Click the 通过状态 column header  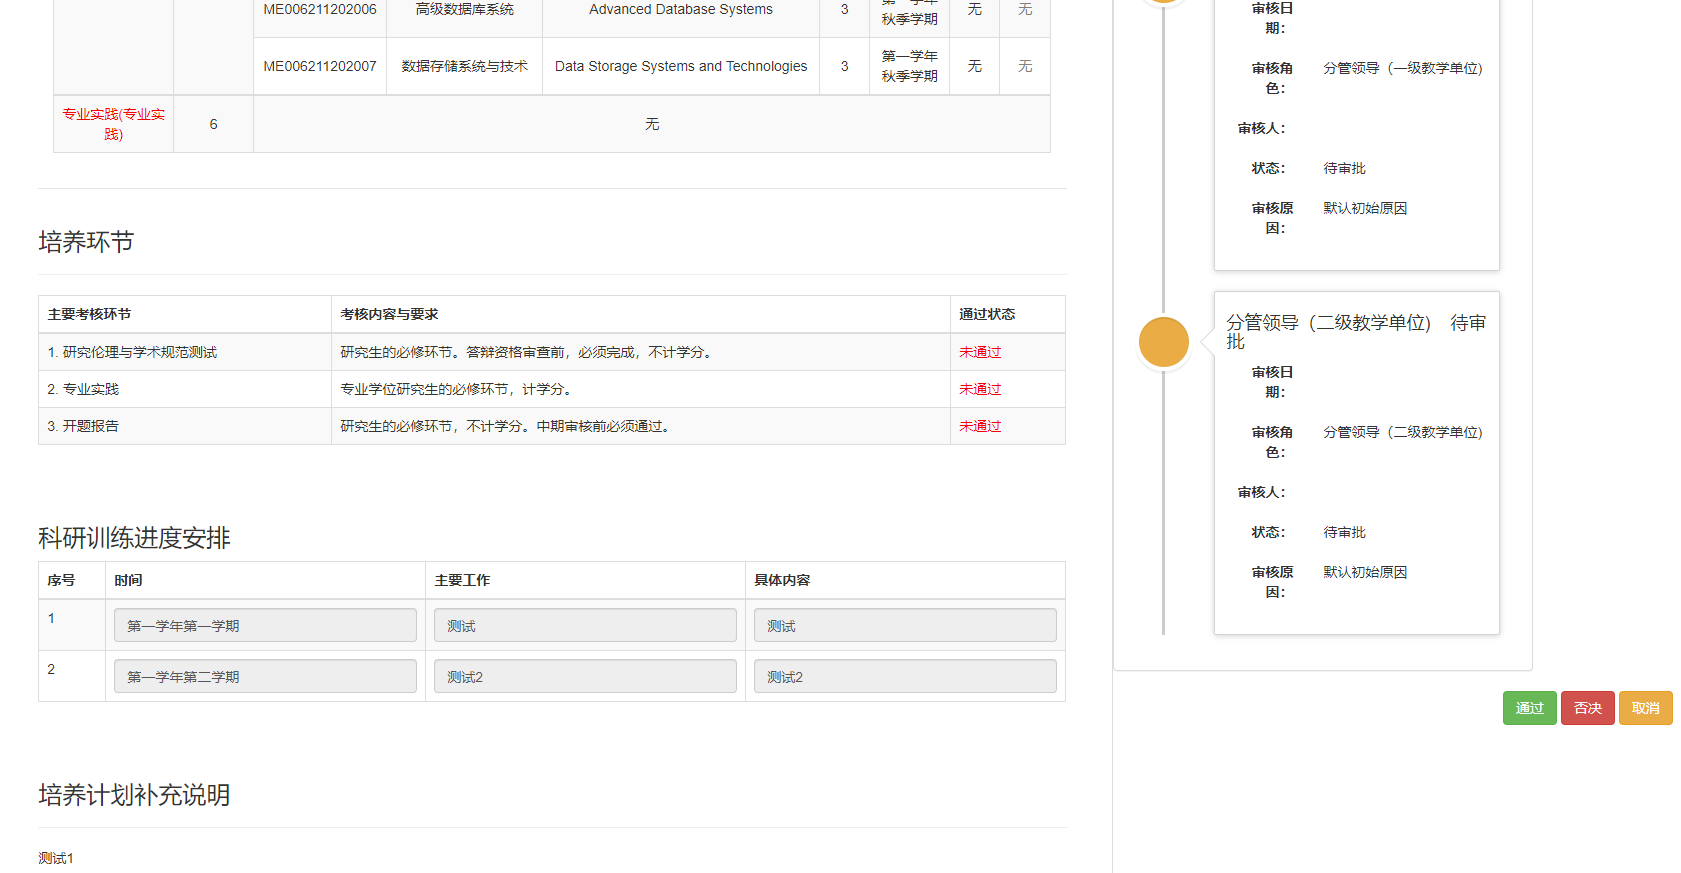(987, 314)
